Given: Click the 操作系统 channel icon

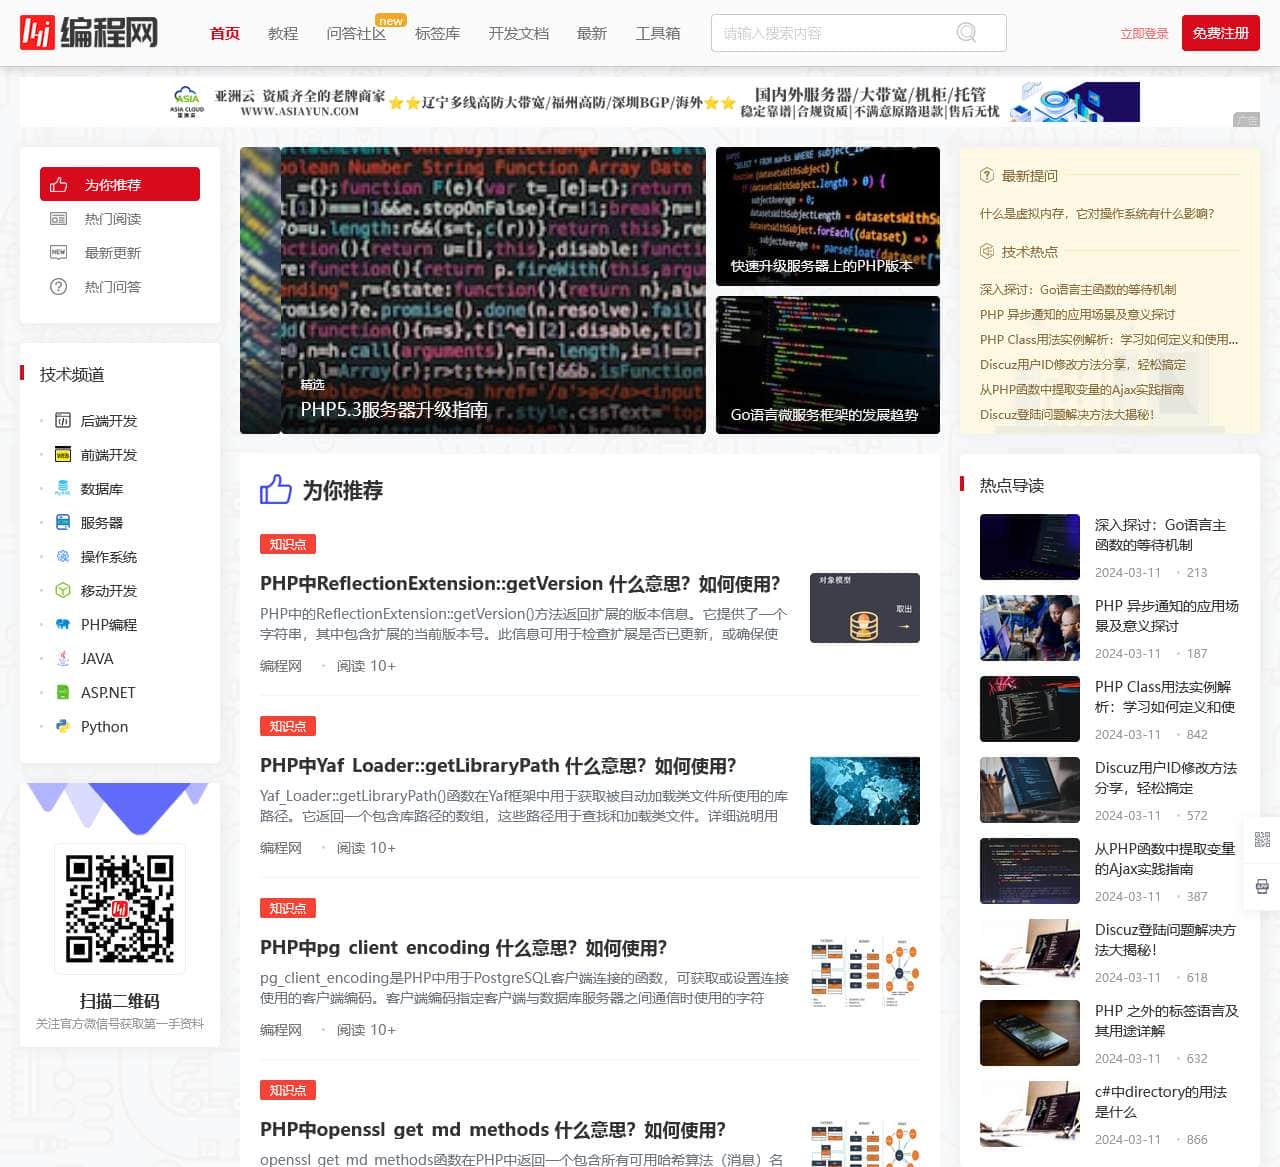Looking at the screenshot, I should coord(63,557).
